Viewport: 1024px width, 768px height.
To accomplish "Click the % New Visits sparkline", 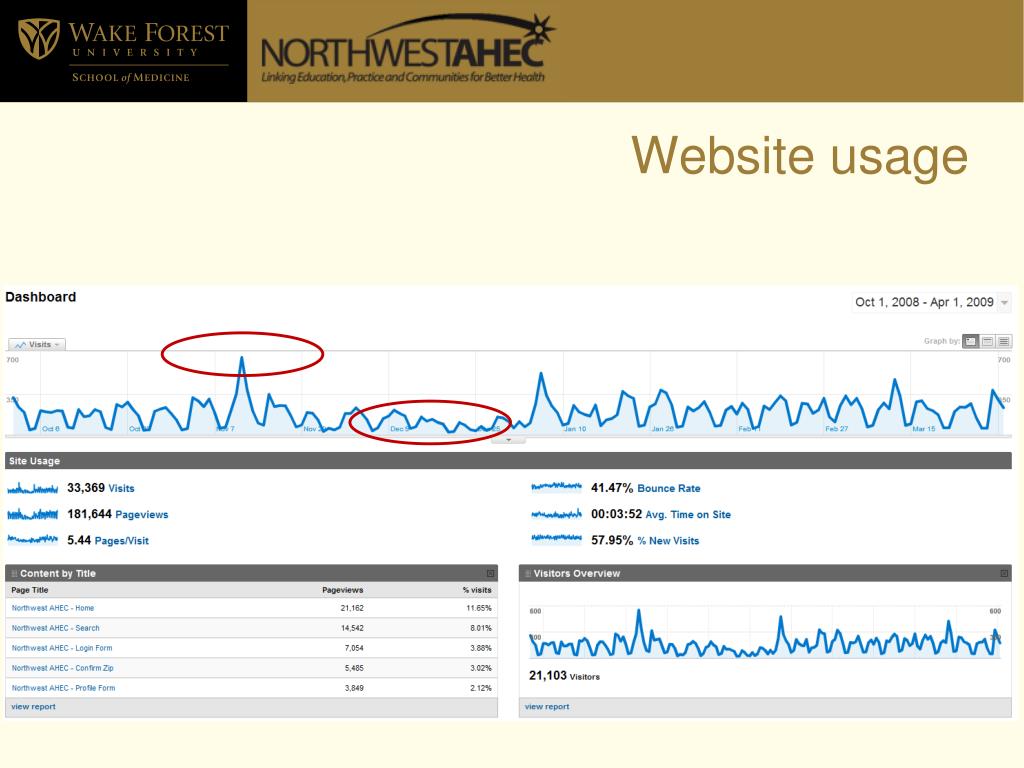I will pyautogui.click(x=556, y=538).
